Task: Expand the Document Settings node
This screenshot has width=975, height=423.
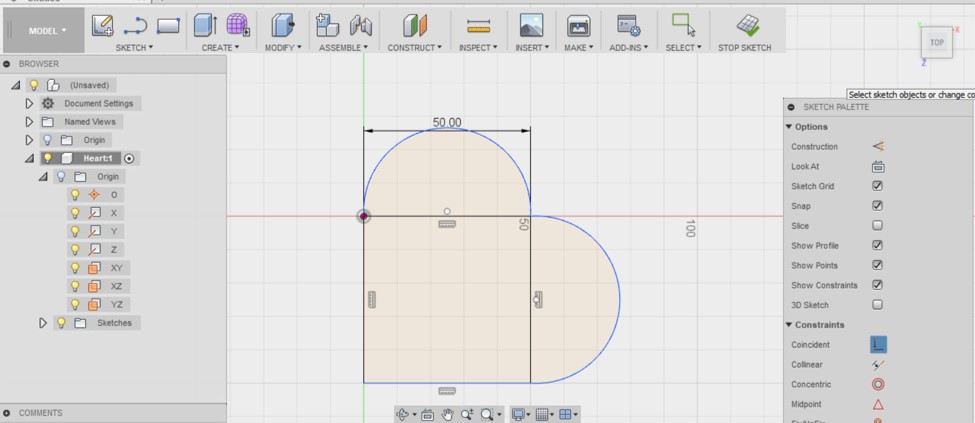Action: (29, 103)
